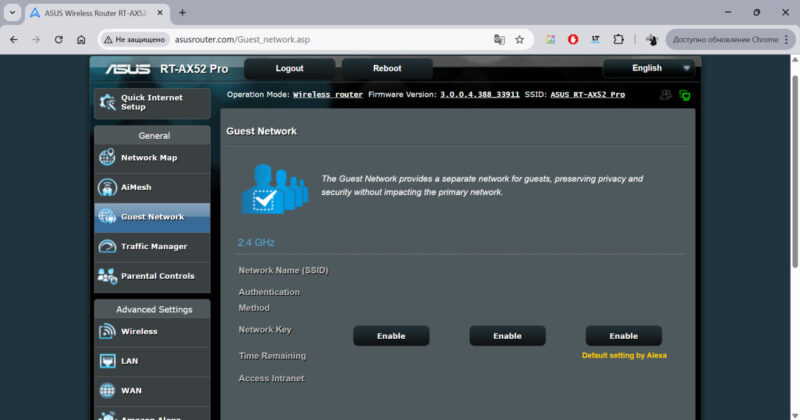Open a new browser tab
The height and width of the screenshot is (420, 800).
point(182,13)
